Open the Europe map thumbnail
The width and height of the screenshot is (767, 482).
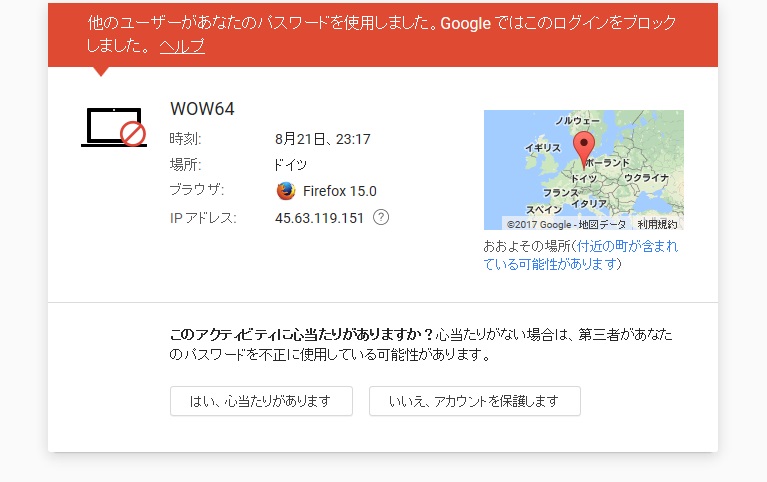584,170
